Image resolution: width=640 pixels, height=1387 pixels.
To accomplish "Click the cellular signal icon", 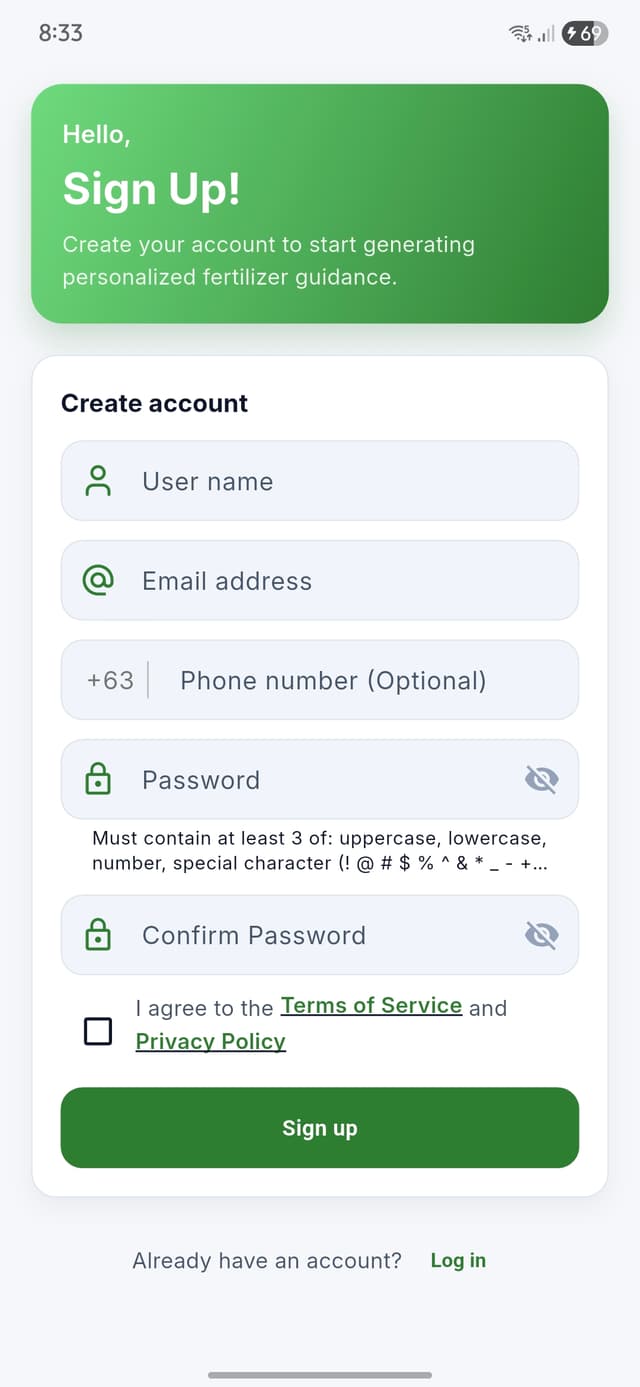I will 545,33.
